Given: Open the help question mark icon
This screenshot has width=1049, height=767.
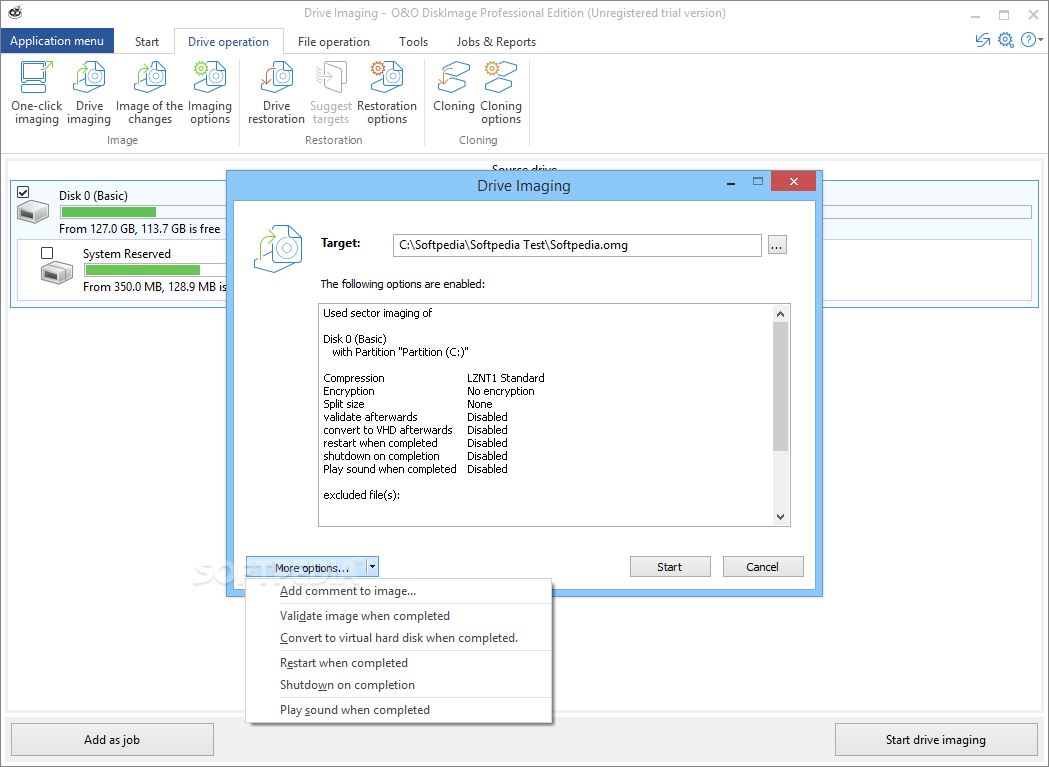Looking at the screenshot, I should [x=1028, y=40].
